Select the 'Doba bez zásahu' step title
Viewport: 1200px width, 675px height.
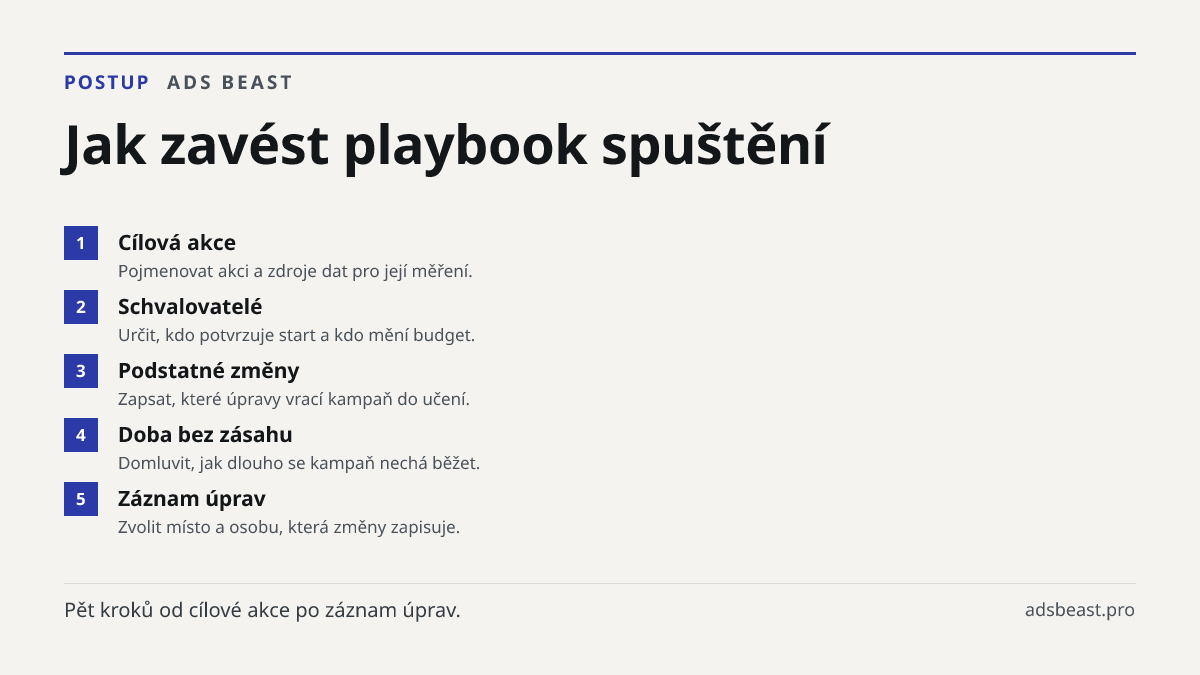[x=205, y=435]
